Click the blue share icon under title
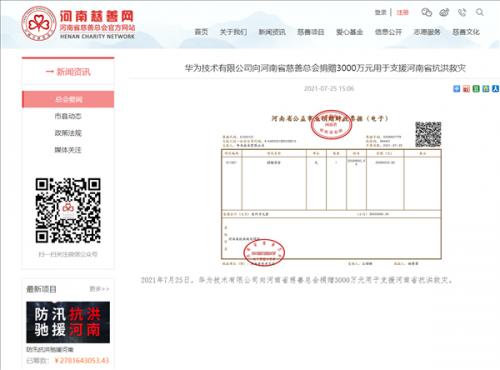 coord(456,88)
